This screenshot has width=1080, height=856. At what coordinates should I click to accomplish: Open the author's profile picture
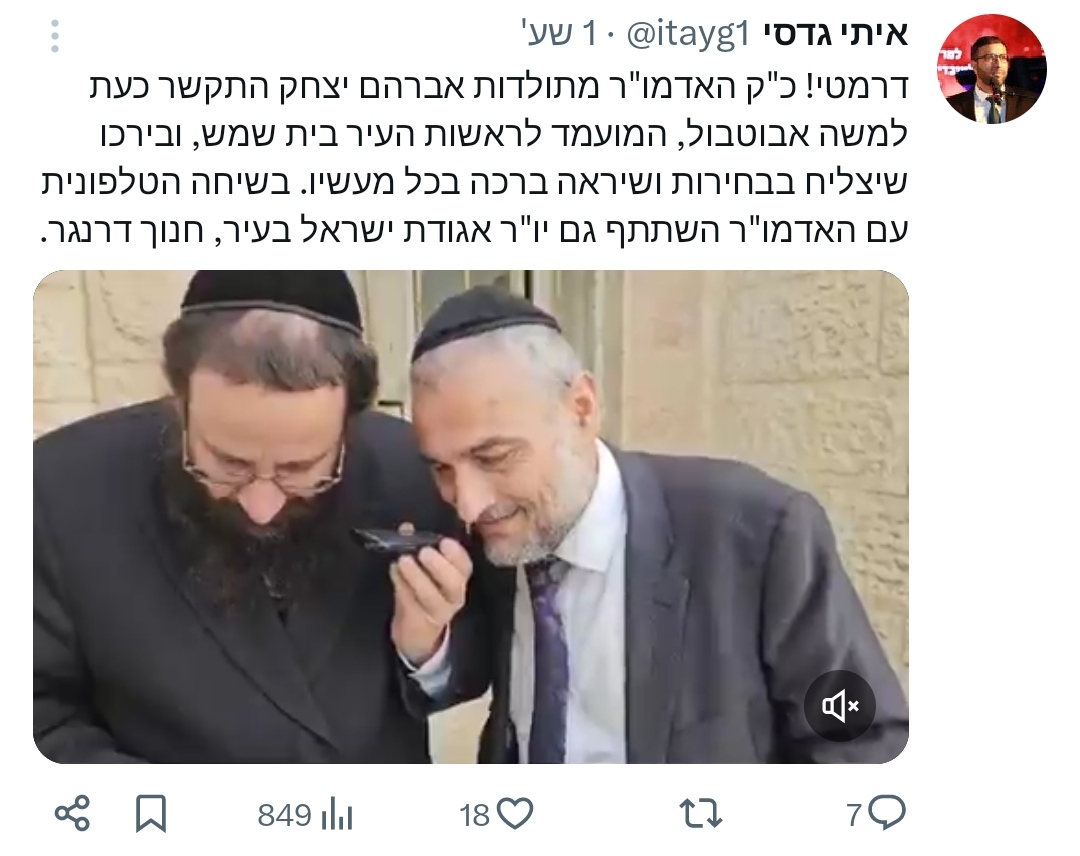click(x=992, y=70)
